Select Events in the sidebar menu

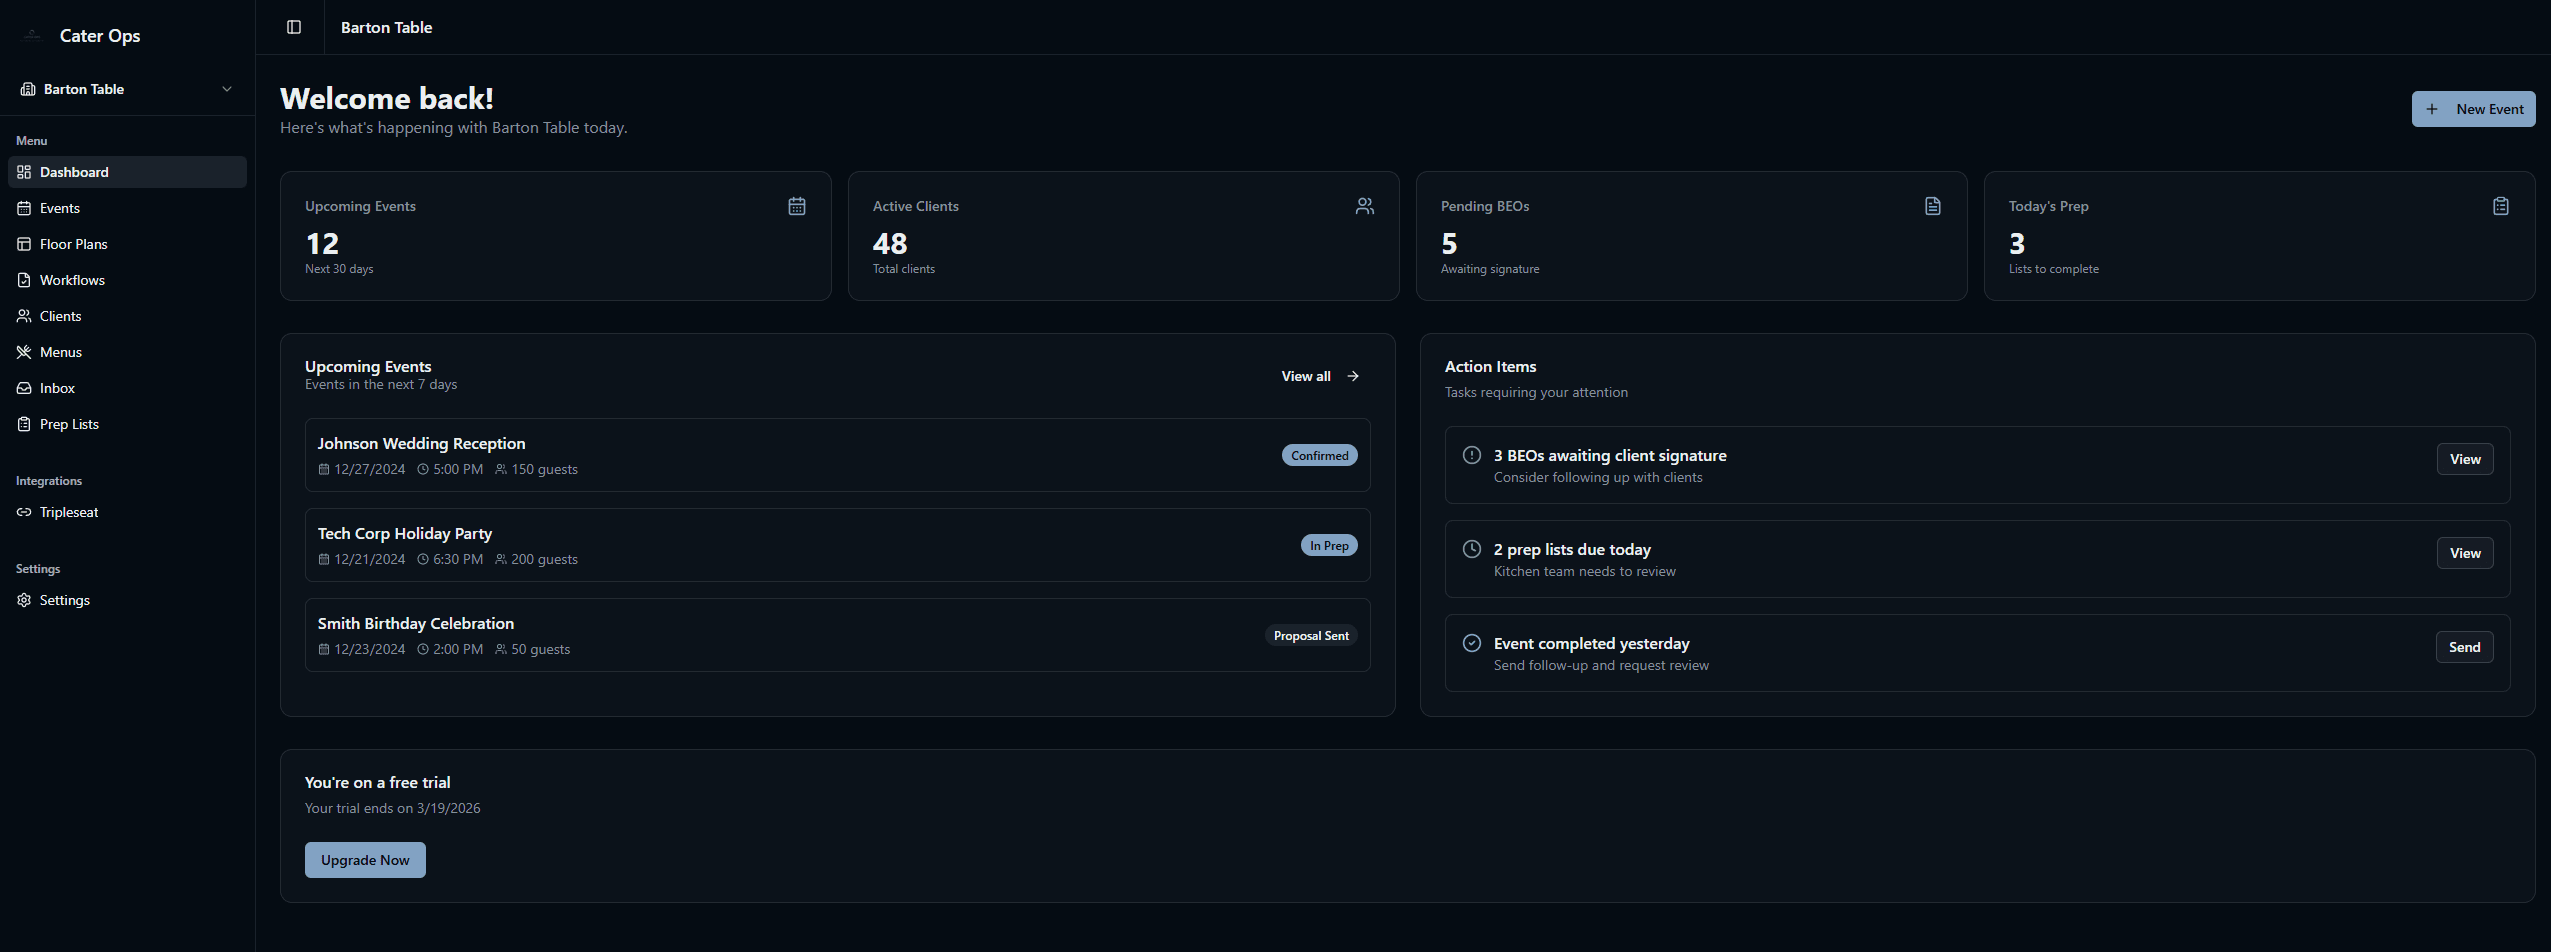pyautogui.click(x=59, y=208)
